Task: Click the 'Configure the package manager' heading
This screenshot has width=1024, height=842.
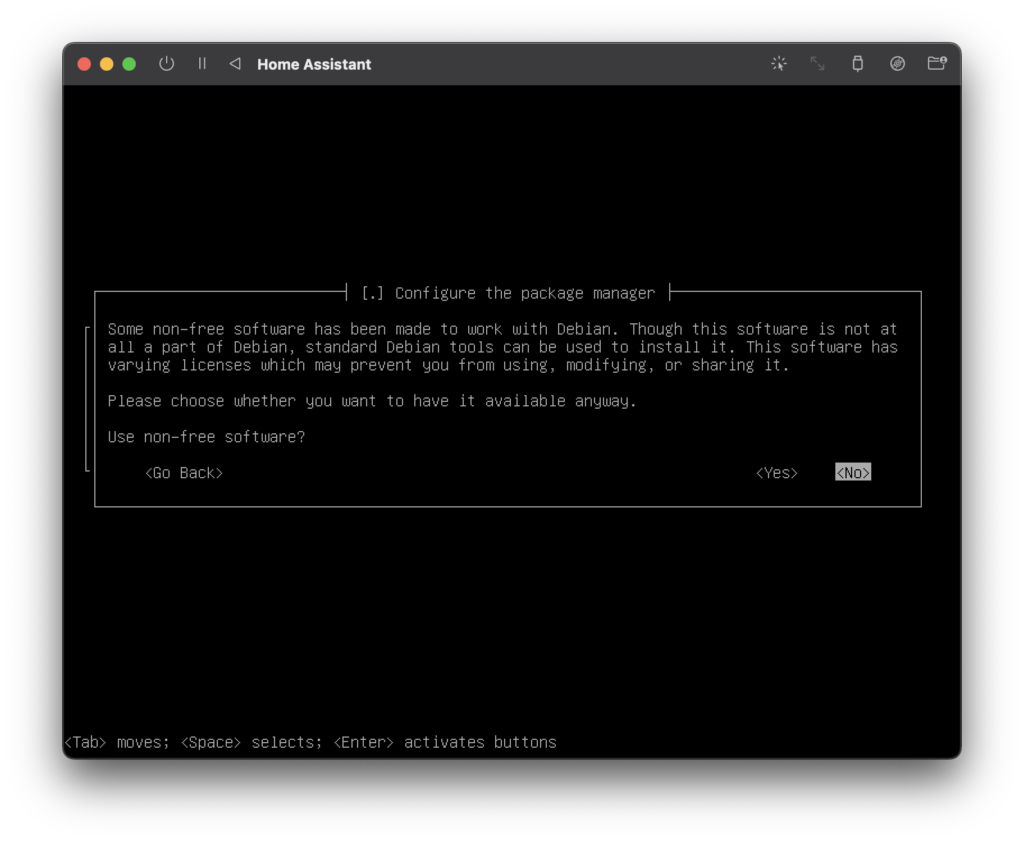Action: coord(524,293)
